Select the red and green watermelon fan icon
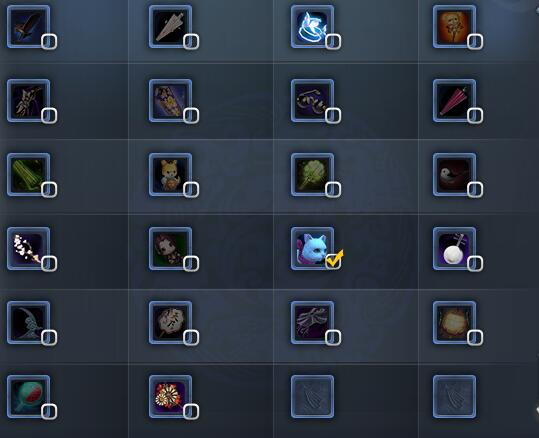 point(29,397)
